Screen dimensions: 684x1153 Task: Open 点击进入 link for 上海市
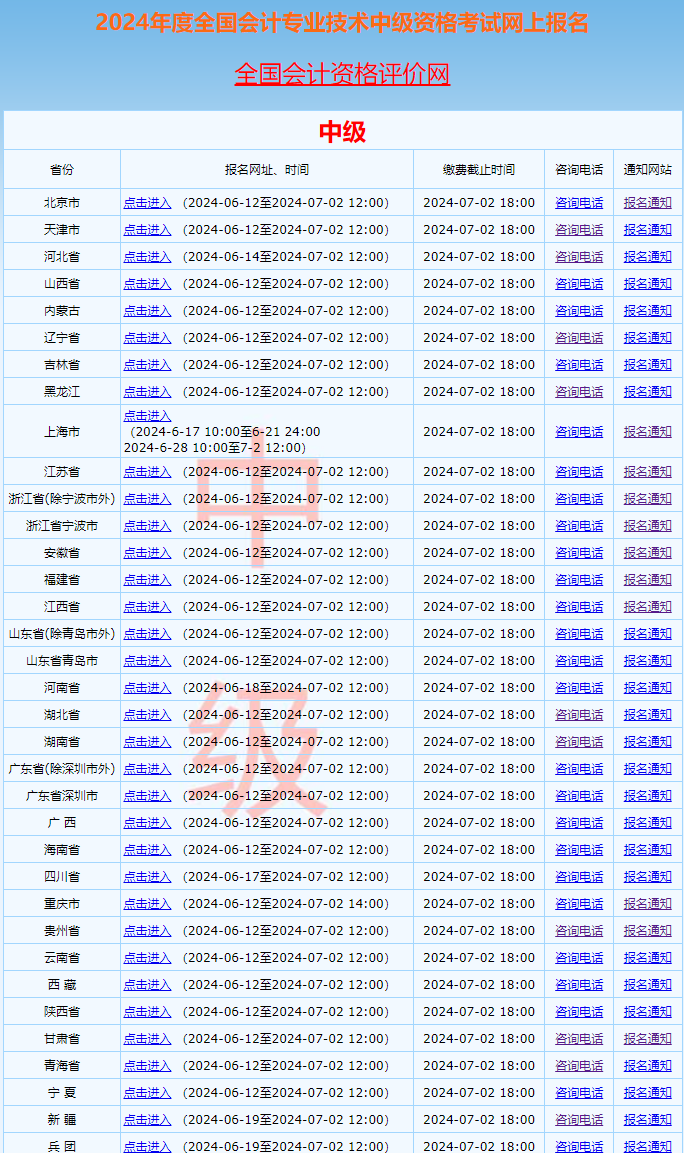pyautogui.click(x=147, y=416)
